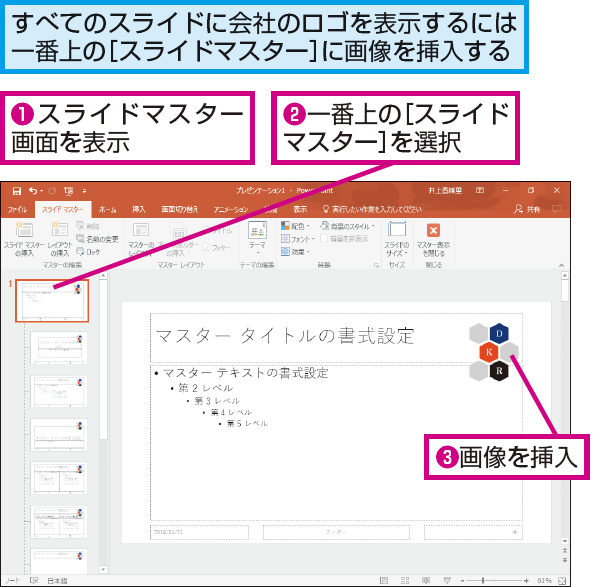Redo the last action
The width and height of the screenshot is (600, 587).
point(52,191)
